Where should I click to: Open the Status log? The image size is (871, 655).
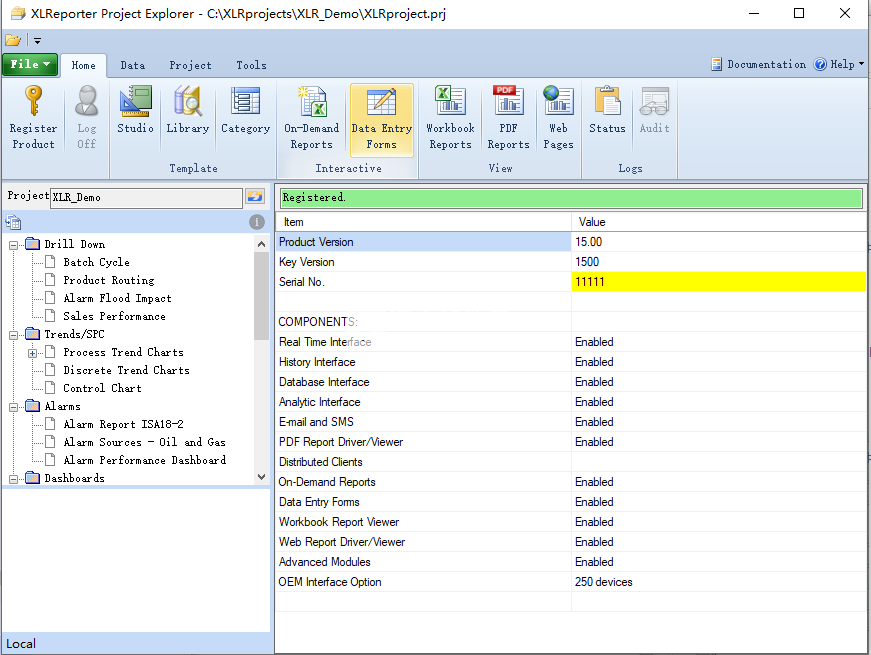pyautogui.click(x=607, y=109)
